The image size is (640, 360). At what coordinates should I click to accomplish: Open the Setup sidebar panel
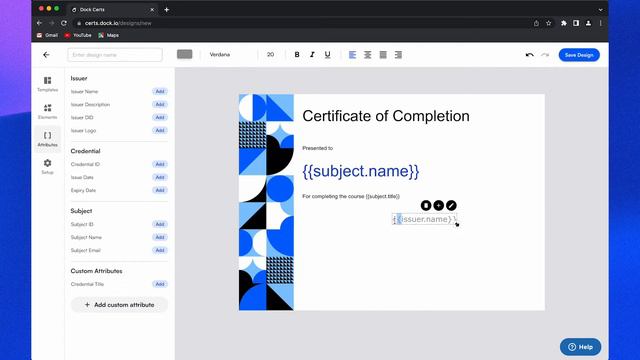[x=47, y=166]
